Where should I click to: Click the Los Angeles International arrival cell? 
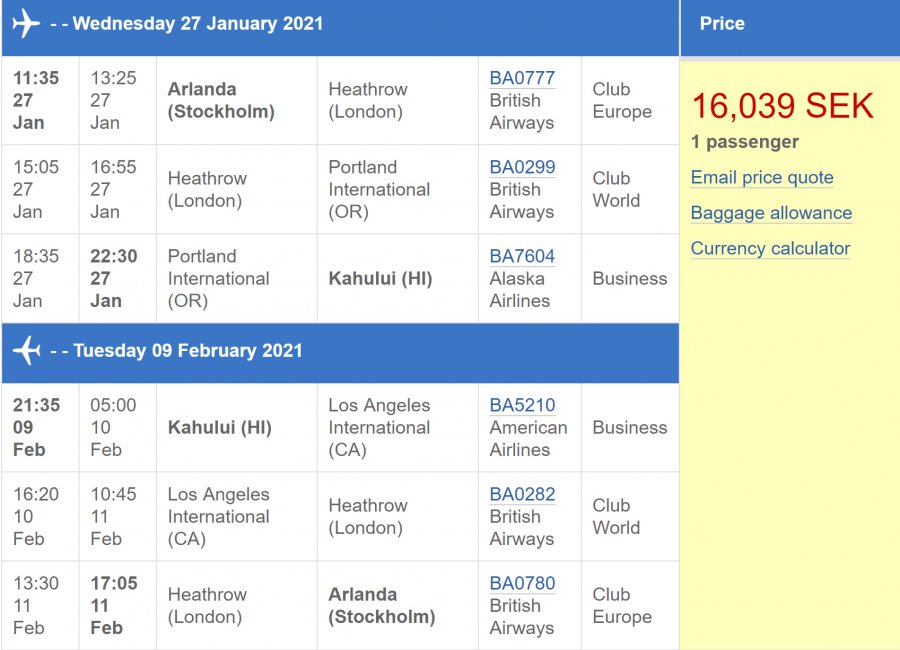click(x=379, y=427)
